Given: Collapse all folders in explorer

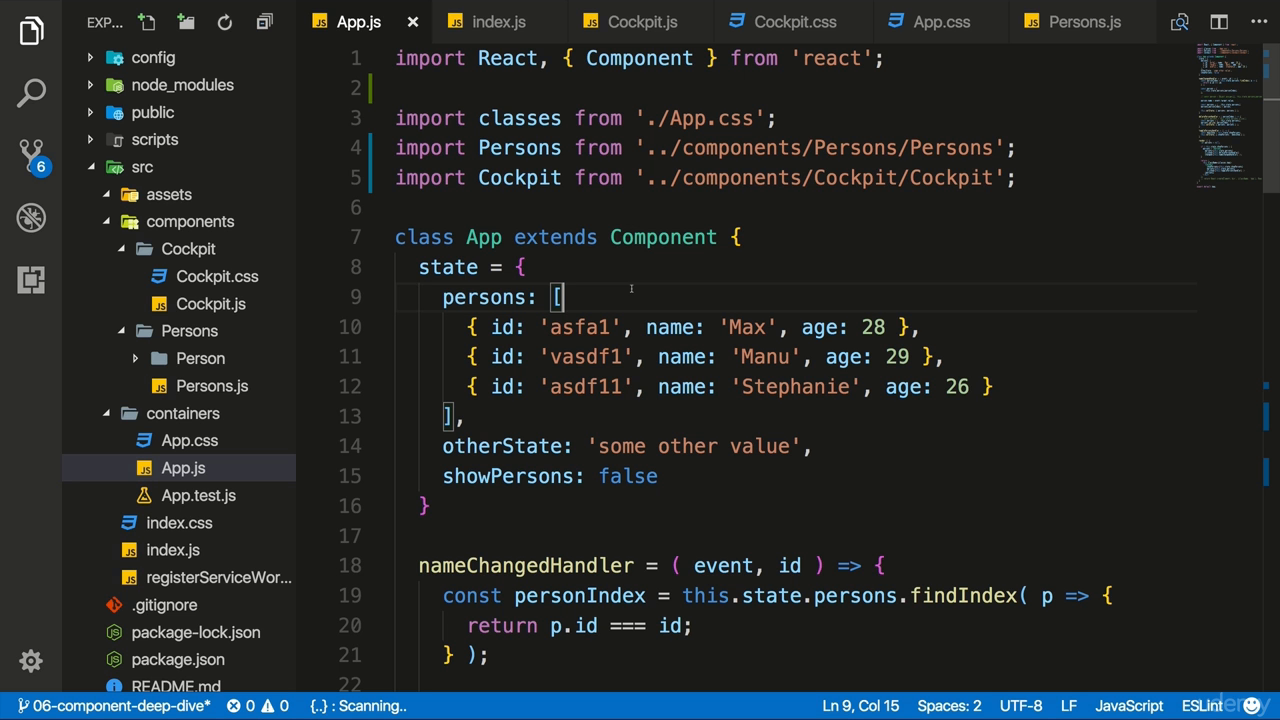Looking at the screenshot, I should 264,22.
